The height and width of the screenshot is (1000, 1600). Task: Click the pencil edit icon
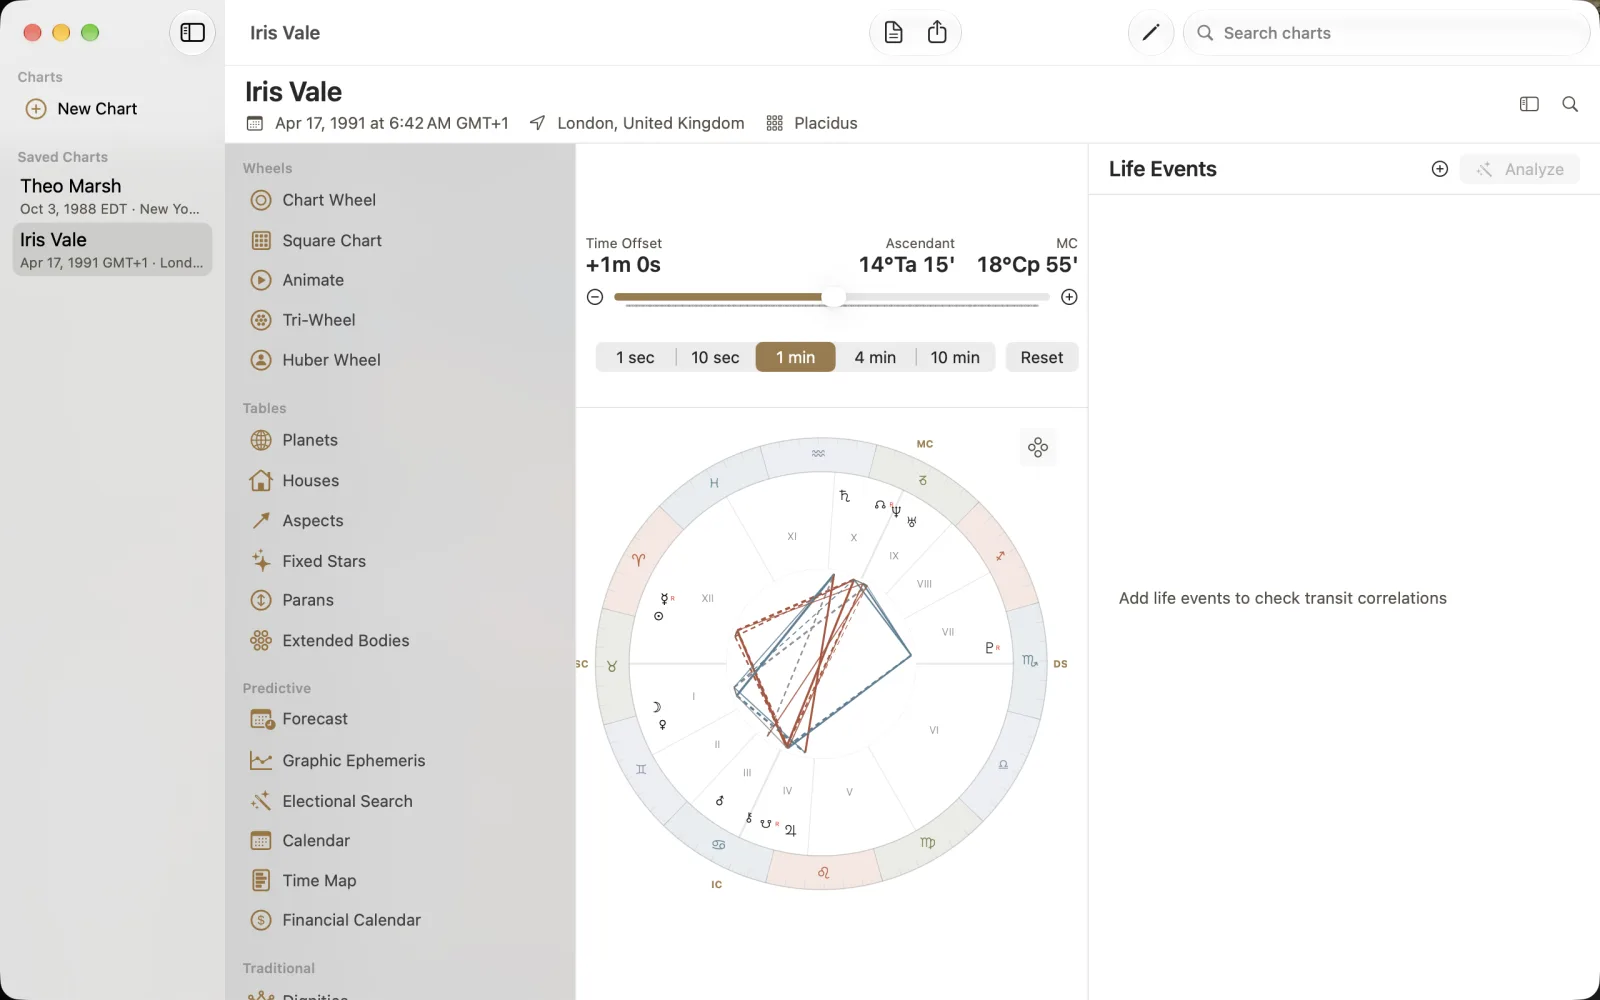[1150, 33]
